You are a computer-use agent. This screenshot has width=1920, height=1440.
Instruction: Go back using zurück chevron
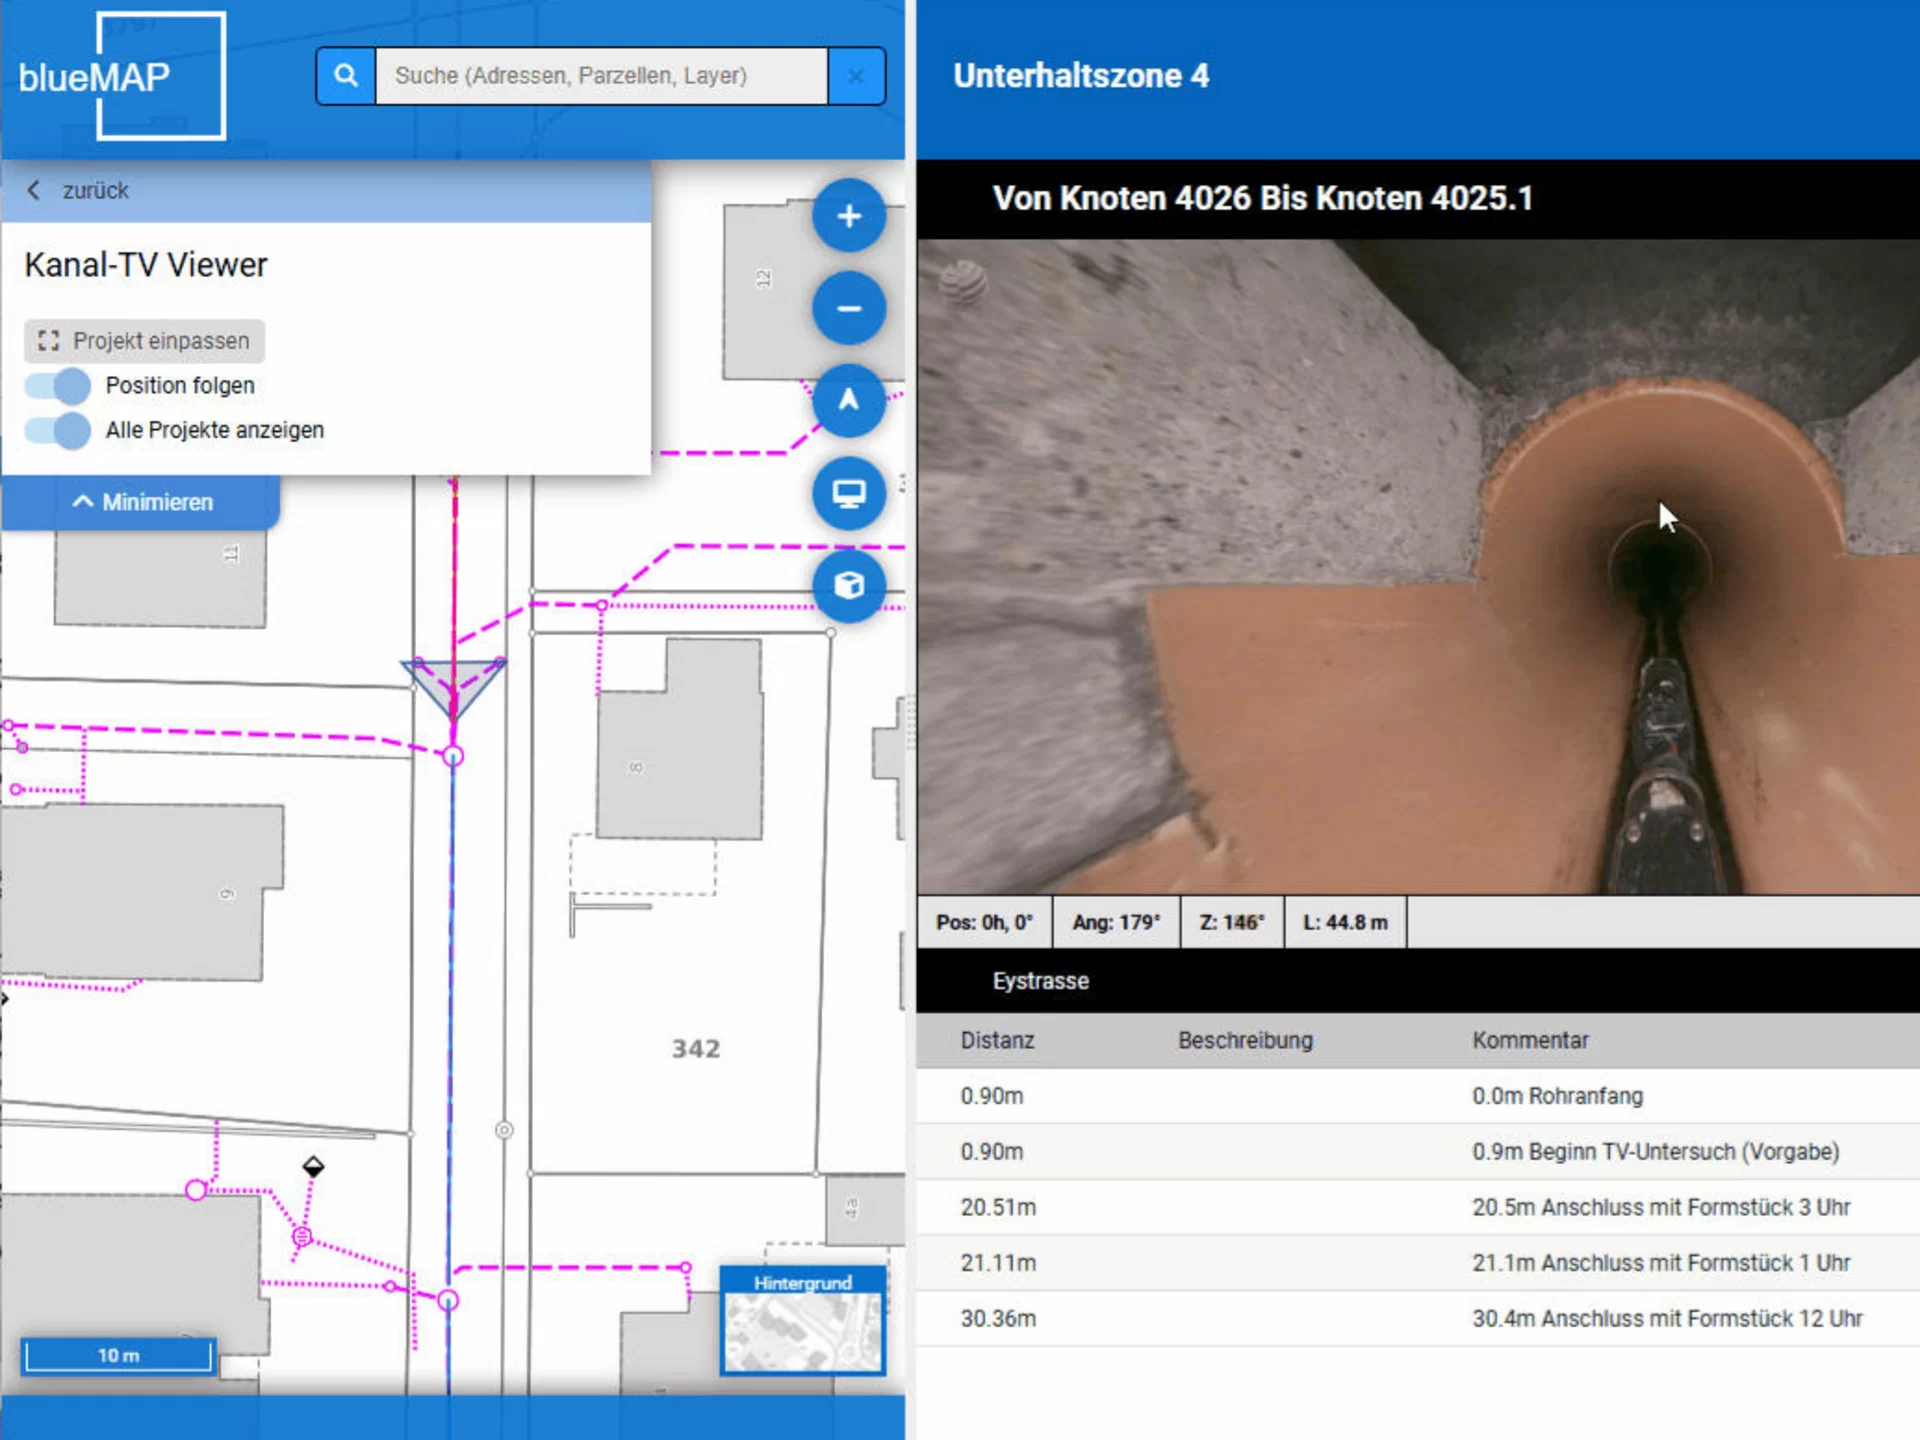[34, 190]
